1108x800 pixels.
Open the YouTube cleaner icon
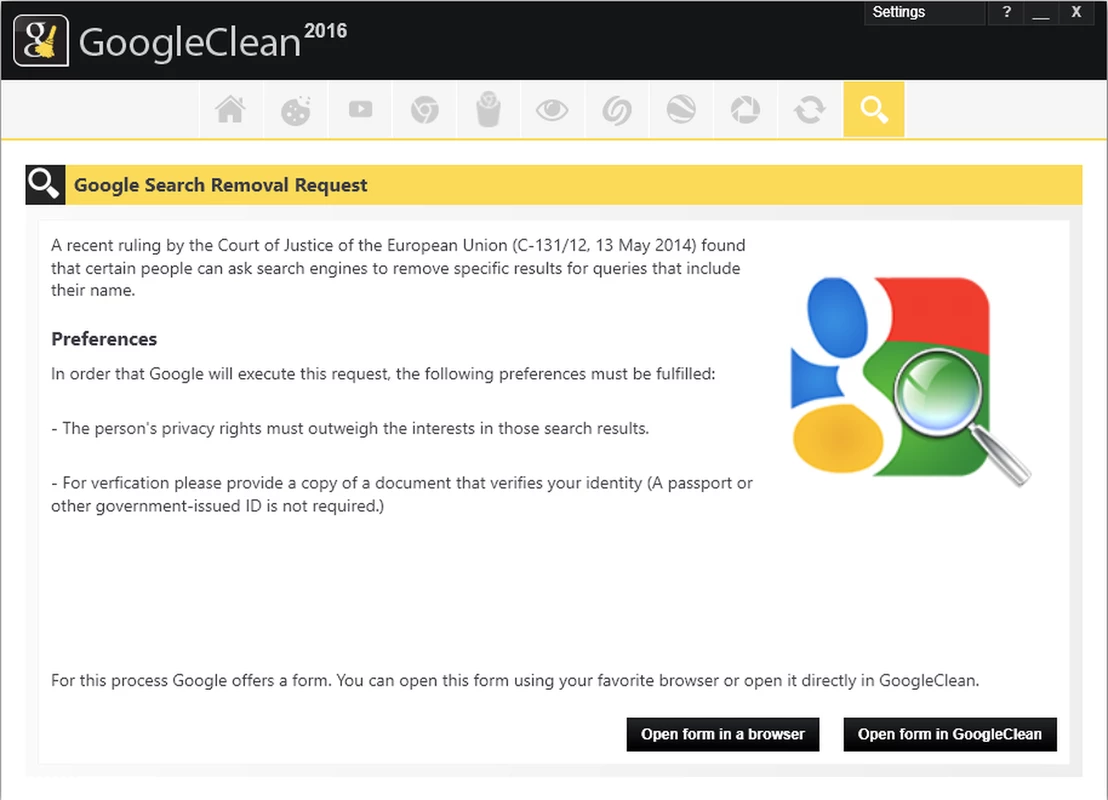click(360, 110)
